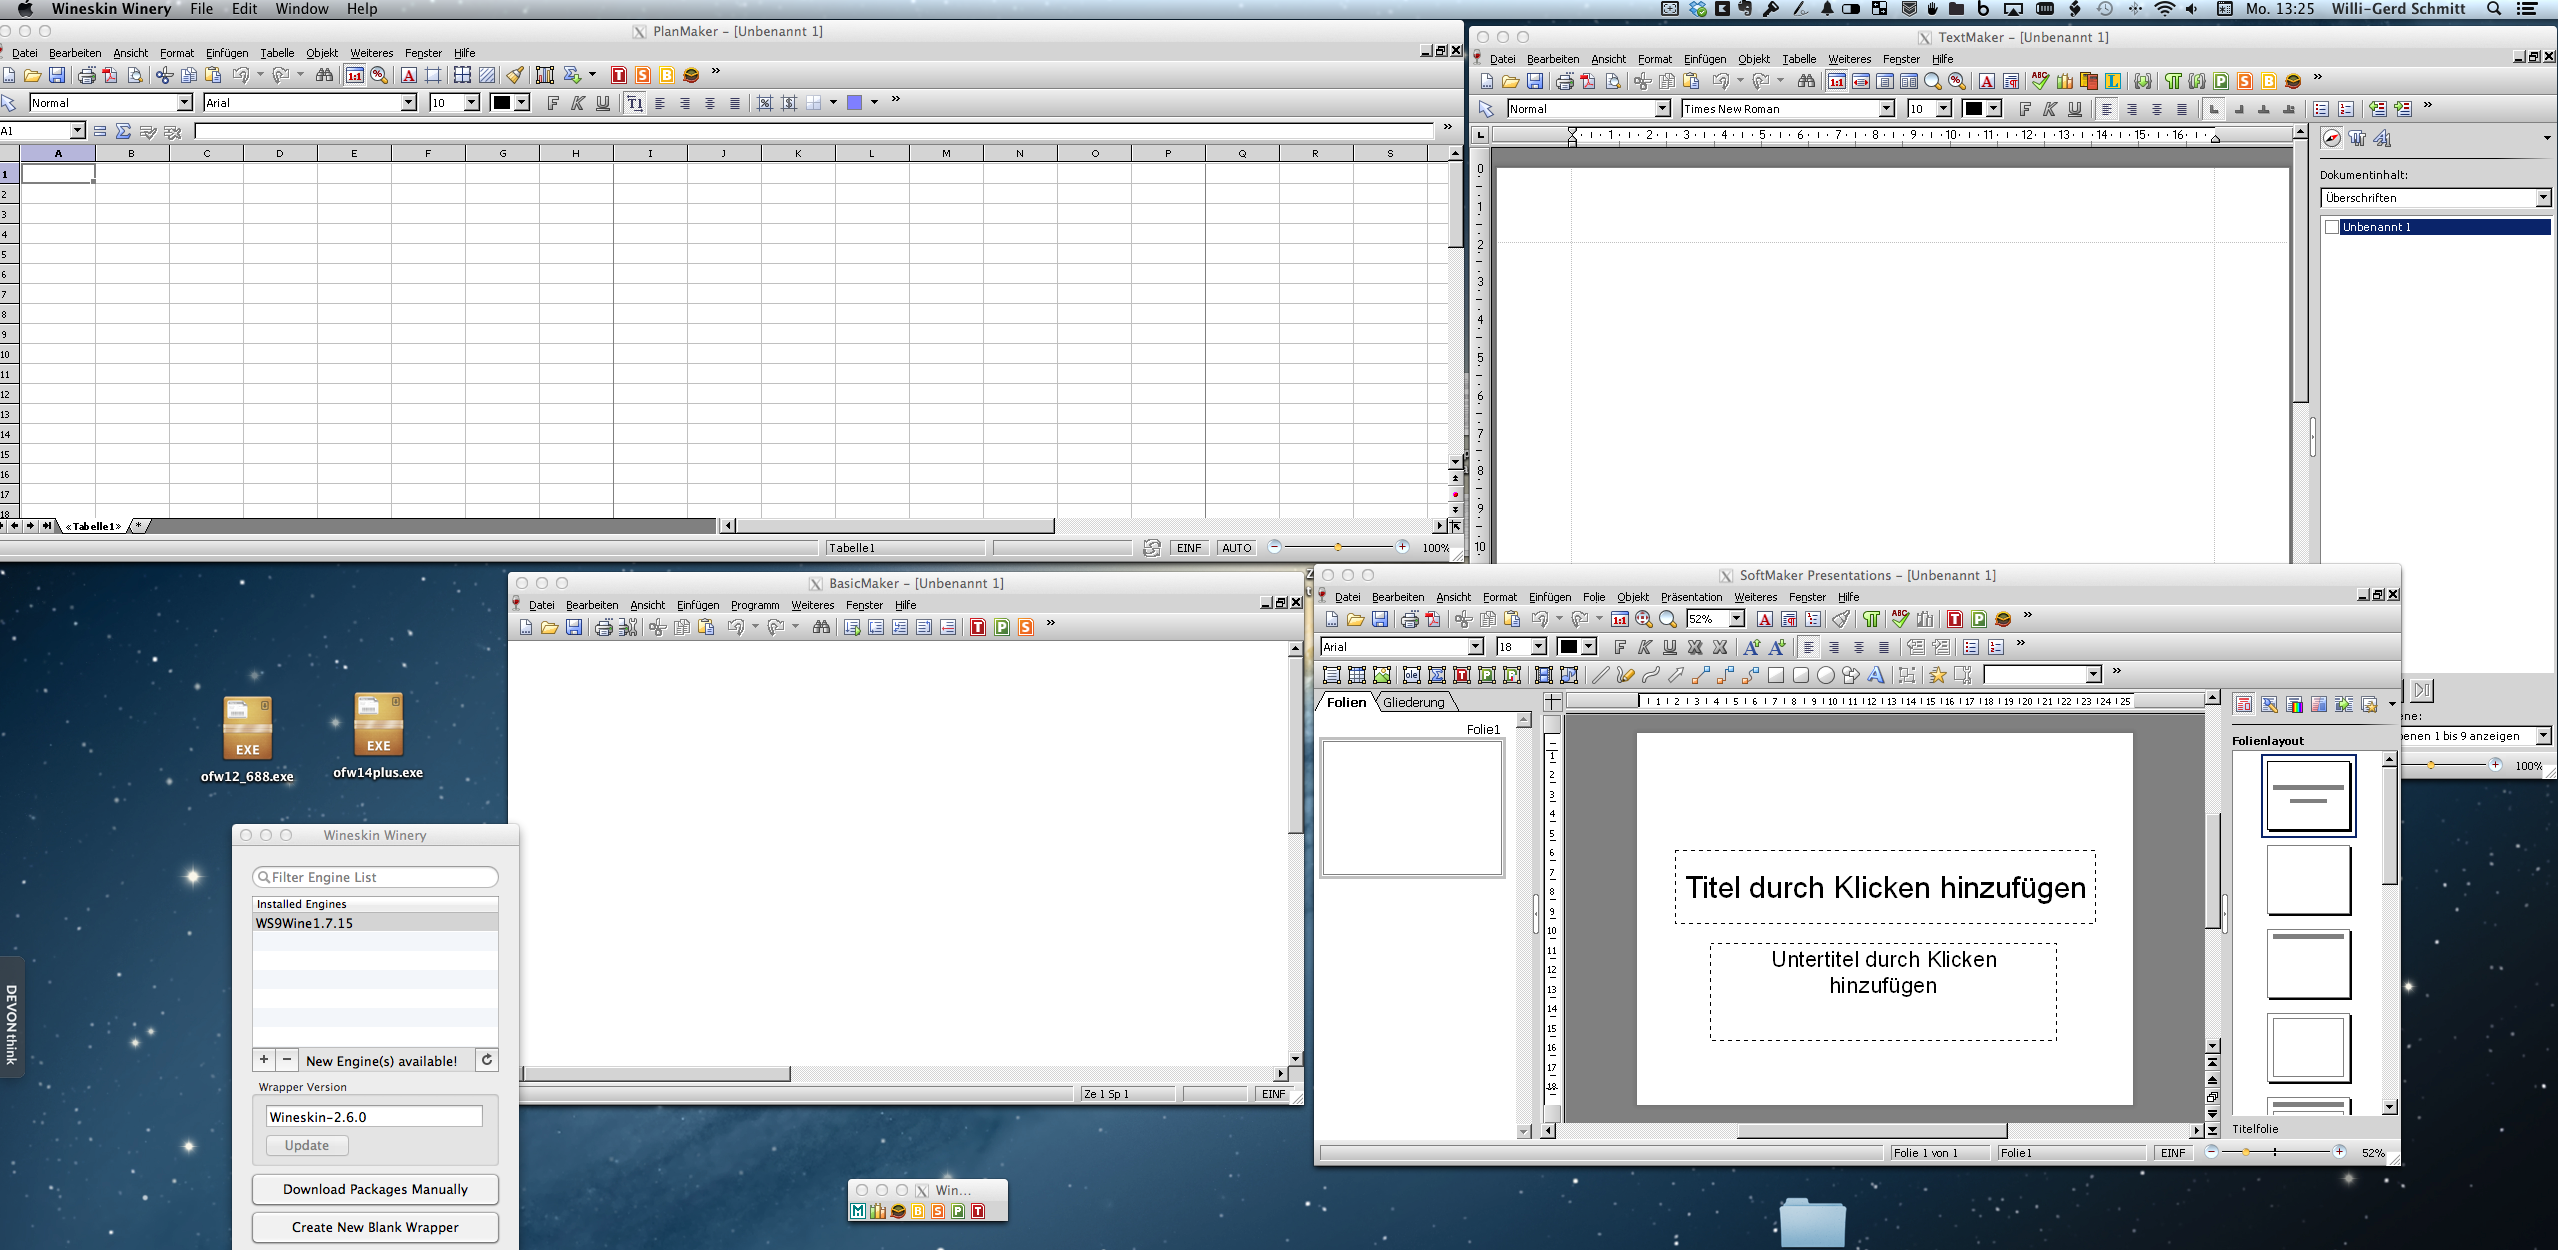Screen dimensions: 2558x1250
Task: Select the rectangle shape tool in Presentations
Action: (1776, 675)
